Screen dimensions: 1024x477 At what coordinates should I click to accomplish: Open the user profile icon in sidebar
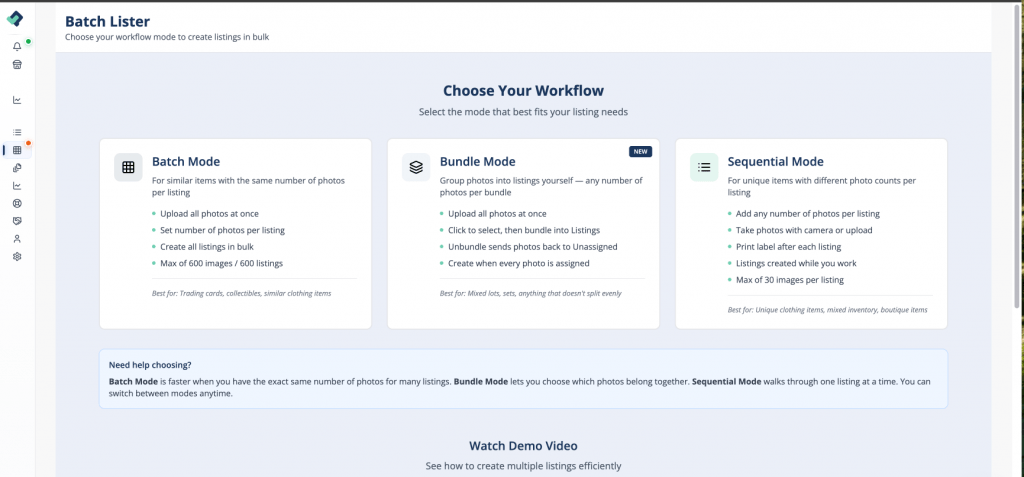[17, 238]
